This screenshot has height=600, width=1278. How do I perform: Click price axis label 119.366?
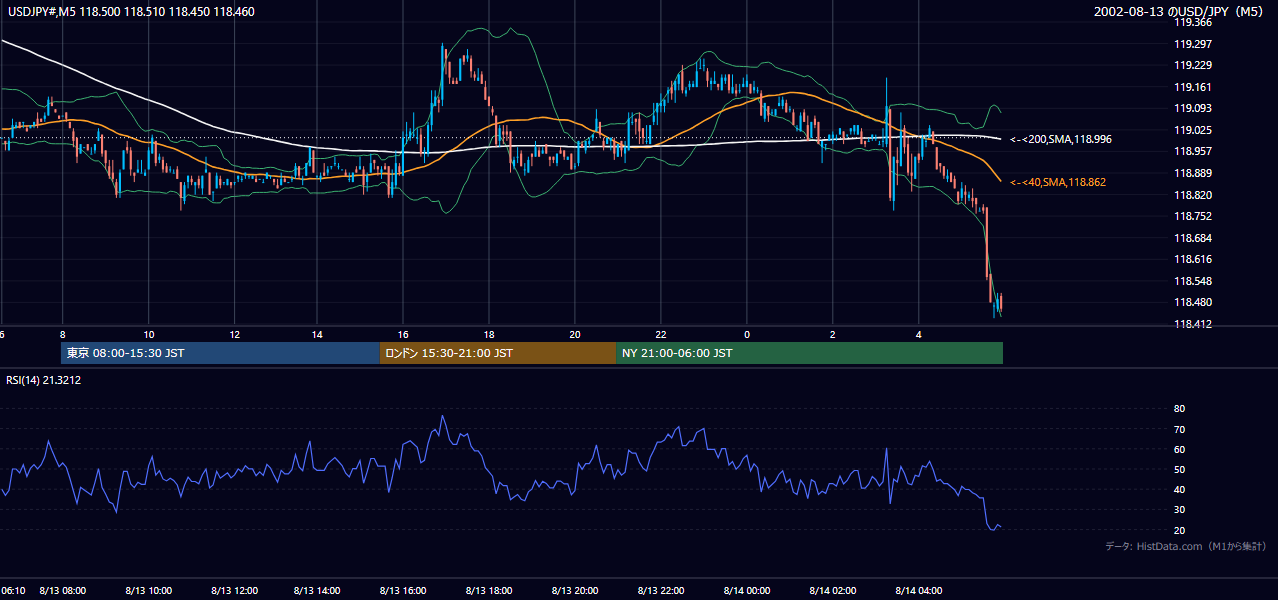point(1193,22)
